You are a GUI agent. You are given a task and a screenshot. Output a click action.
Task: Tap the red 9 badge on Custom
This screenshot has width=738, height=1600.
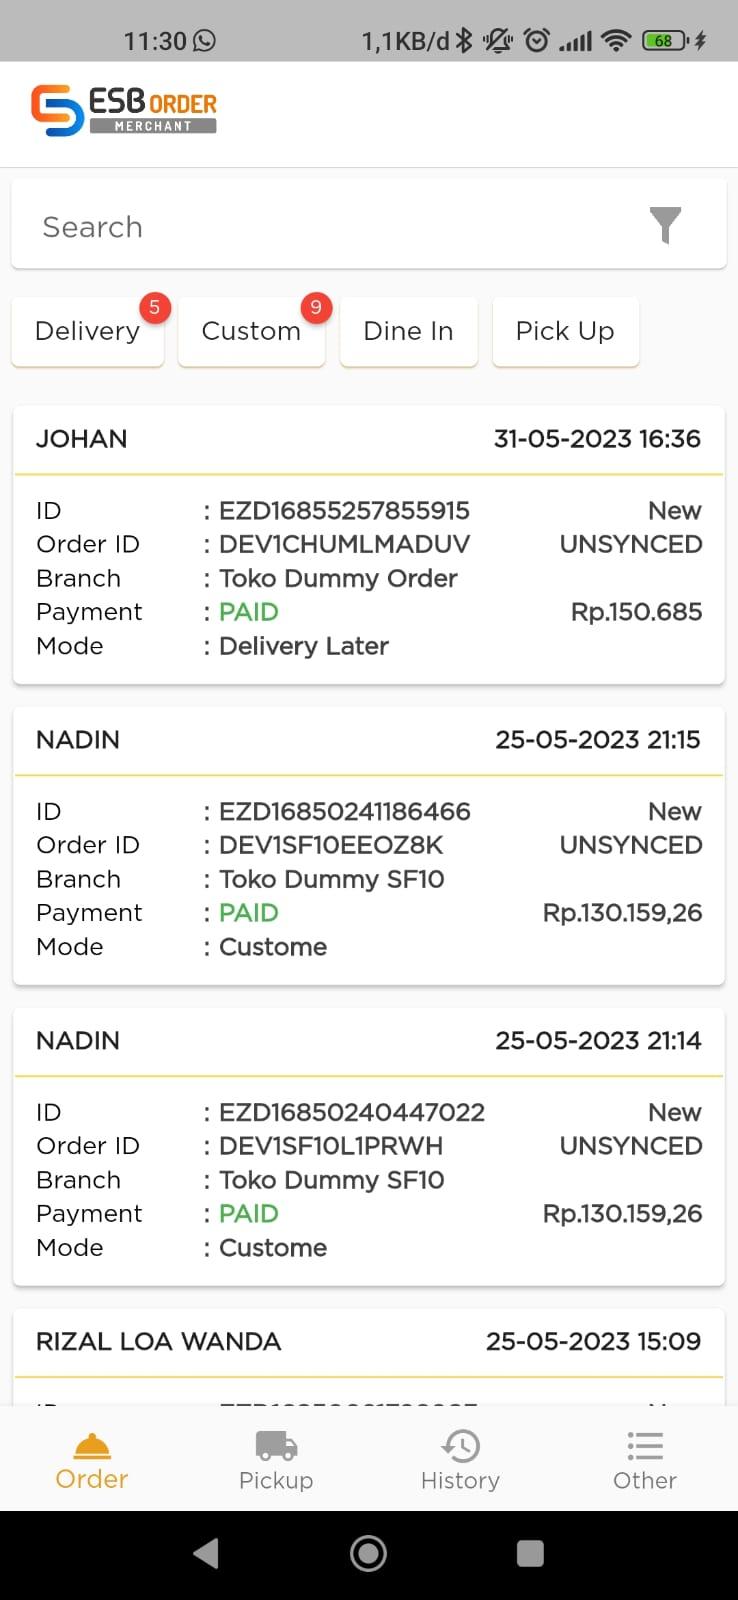tap(316, 307)
